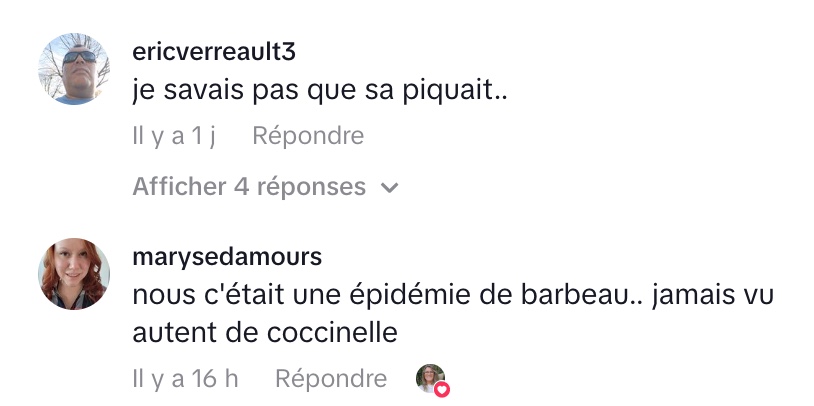Open ericverreault3's profile picture
This screenshot has width=814, height=406.
click(x=74, y=69)
